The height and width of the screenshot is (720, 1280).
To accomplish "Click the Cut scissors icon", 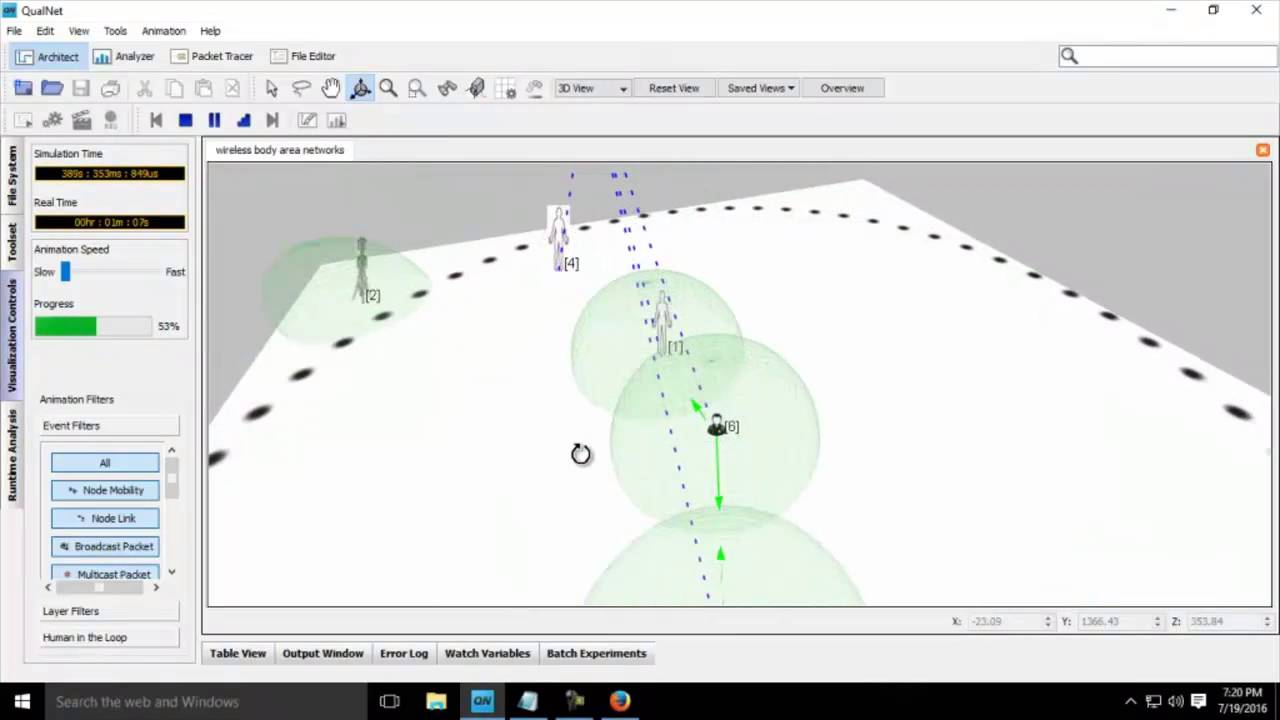I will click(x=145, y=88).
